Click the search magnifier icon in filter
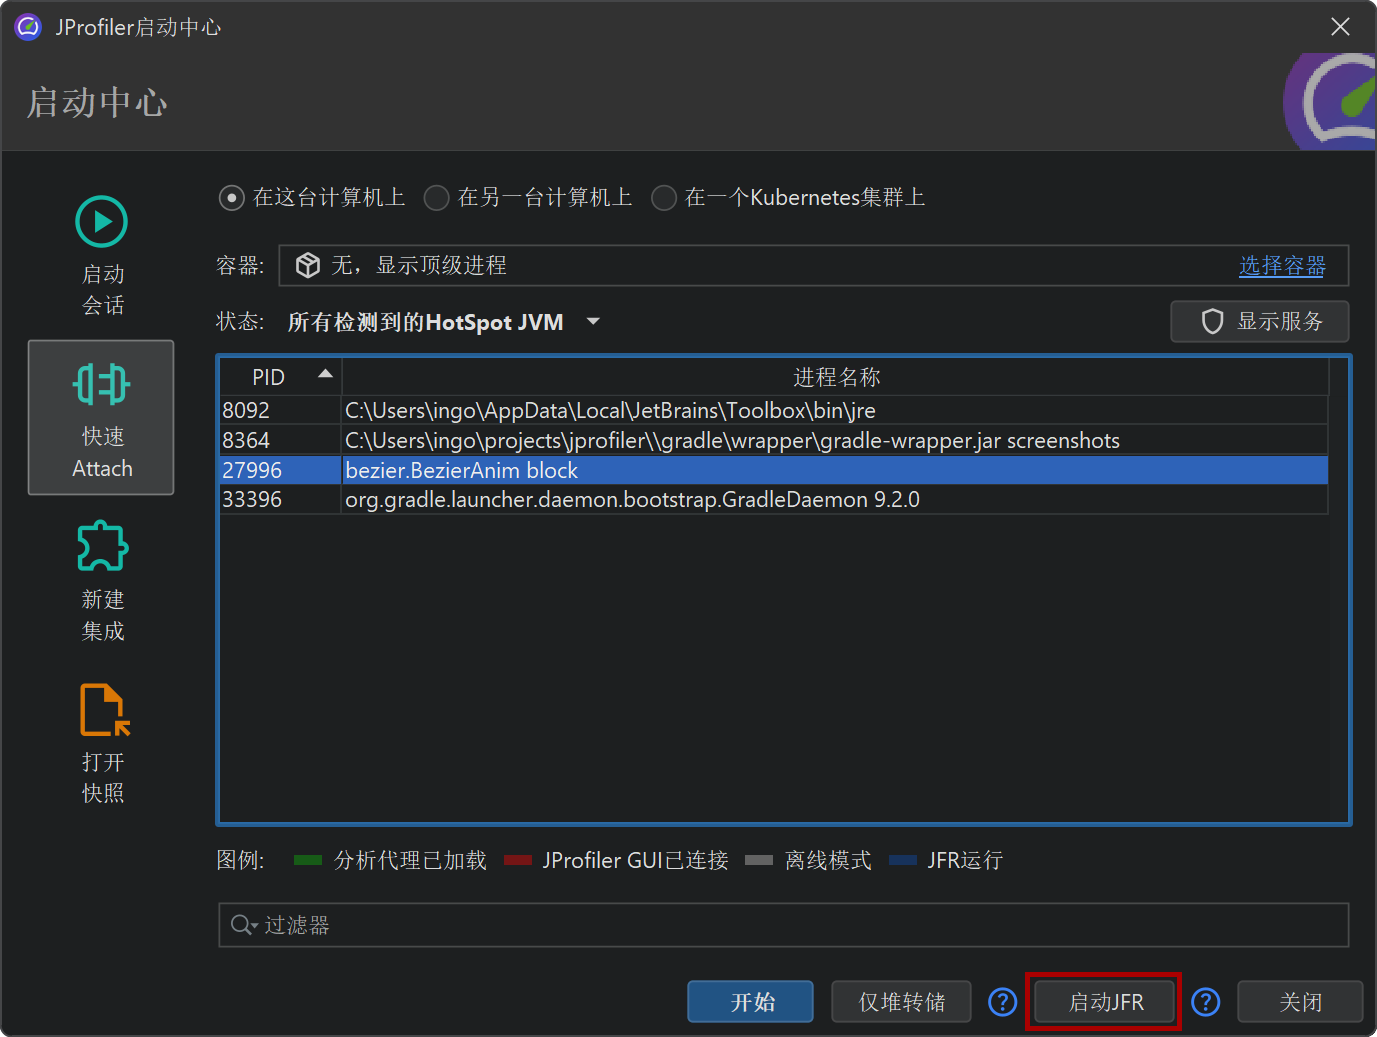 point(241,925)
